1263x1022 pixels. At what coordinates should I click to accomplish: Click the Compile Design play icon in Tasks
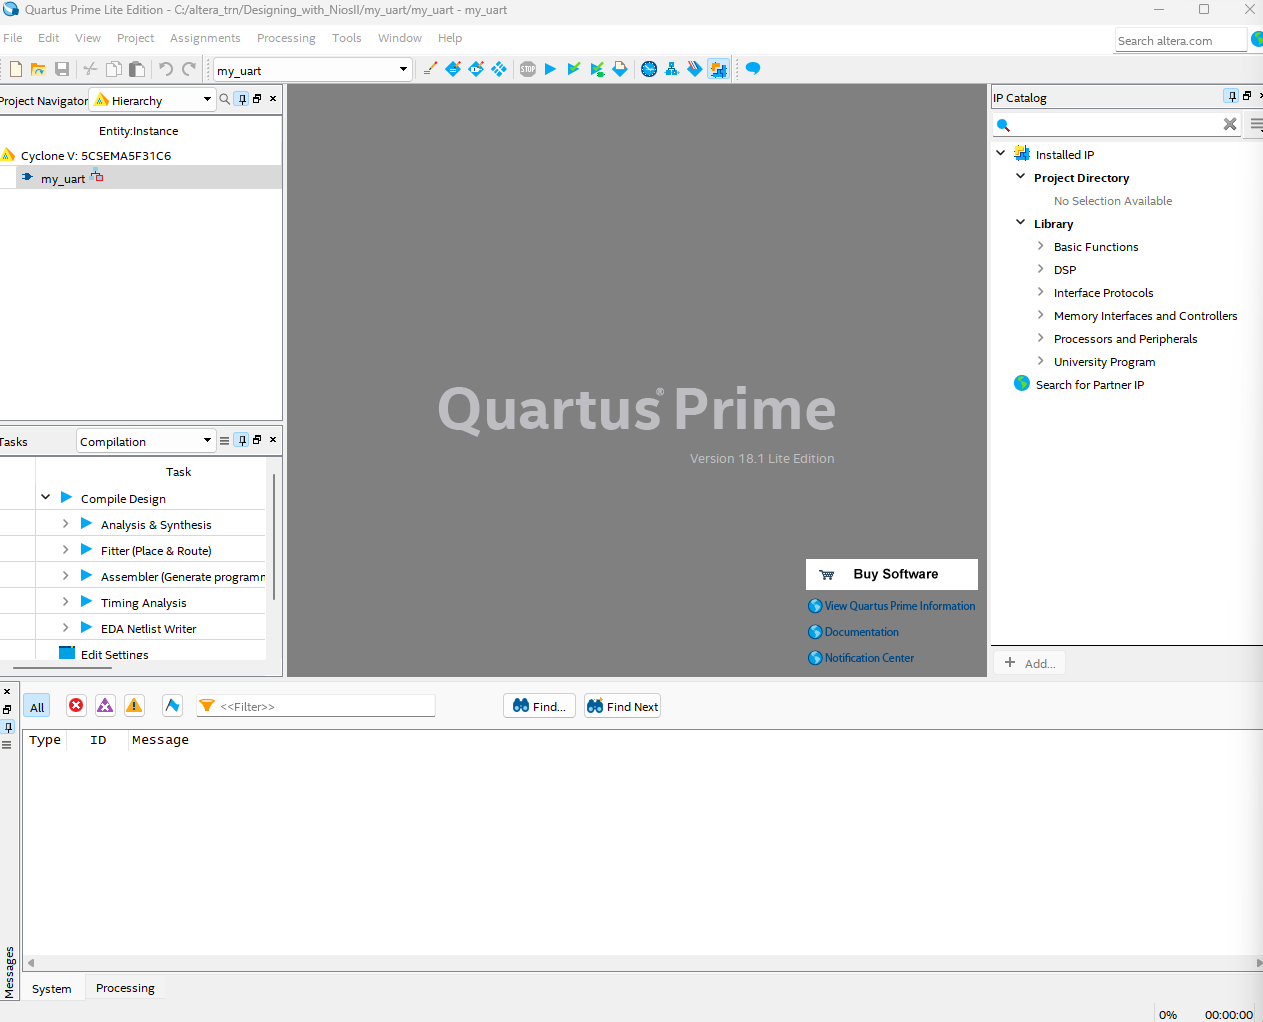coord(66,498)
